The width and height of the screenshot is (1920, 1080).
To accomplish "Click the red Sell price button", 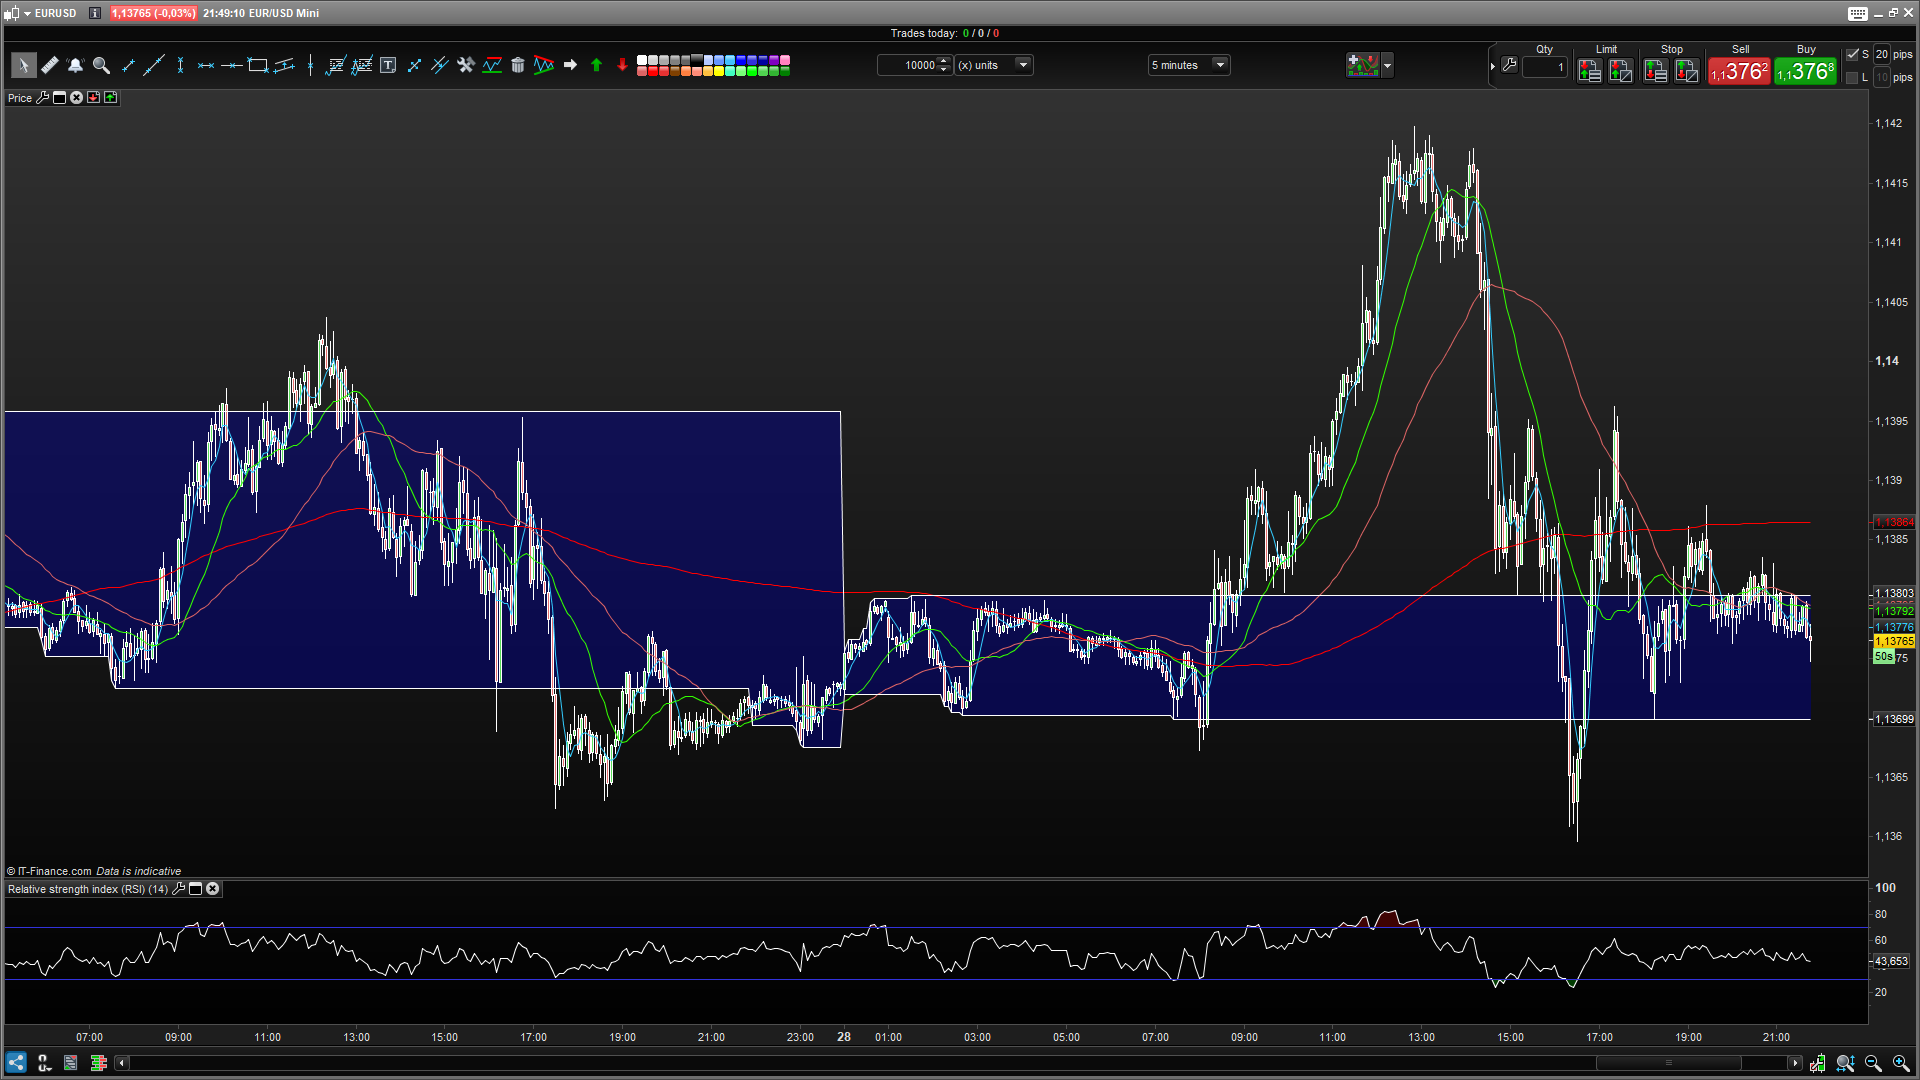I will point(1739,72).
